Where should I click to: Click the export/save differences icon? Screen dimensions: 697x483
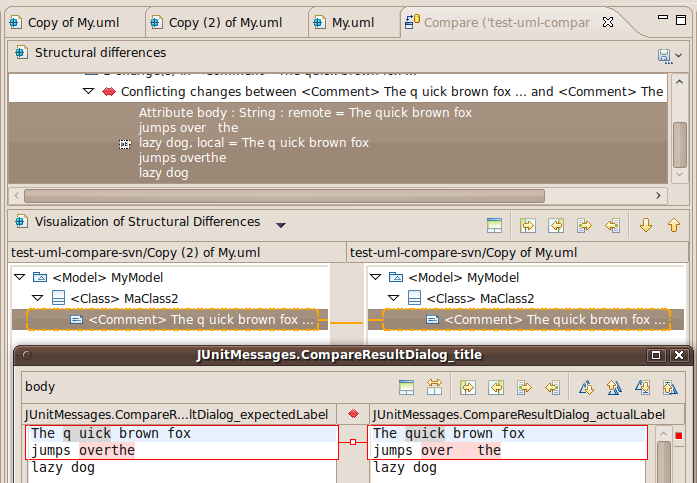tap(664, 56)
